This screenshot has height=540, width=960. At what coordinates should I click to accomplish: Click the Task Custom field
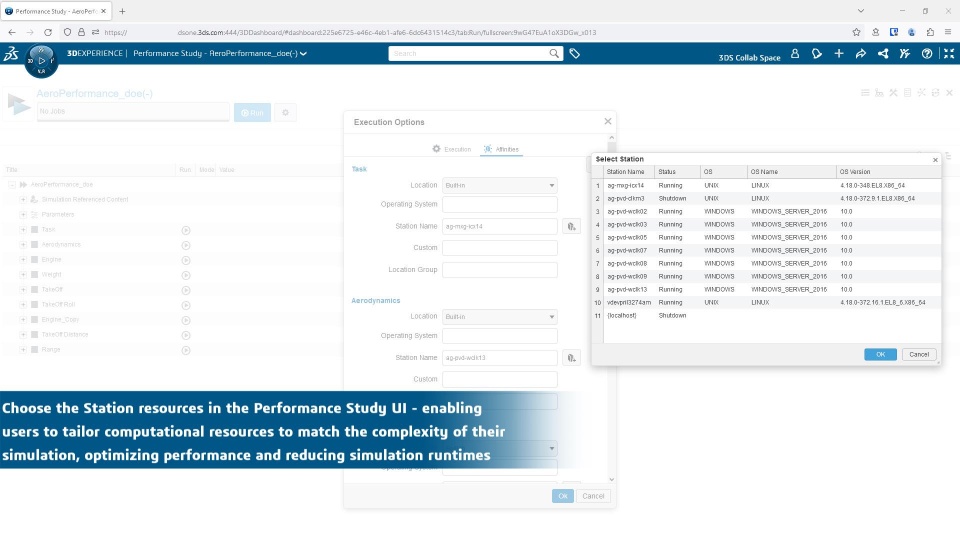(x=500, y=248)
